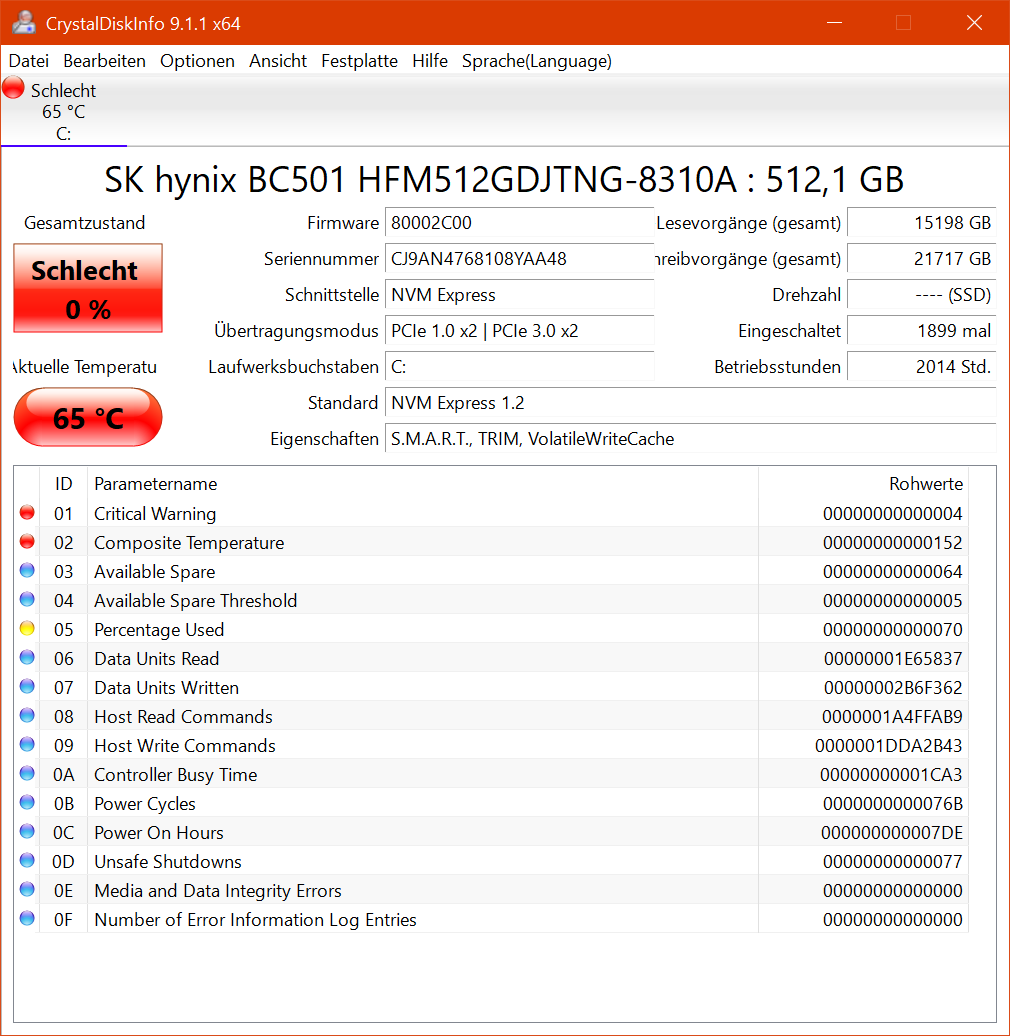Click the blue status dot for Power Cycles
The height and width of the screenshot is (1036, 1010).
point(27,802)
